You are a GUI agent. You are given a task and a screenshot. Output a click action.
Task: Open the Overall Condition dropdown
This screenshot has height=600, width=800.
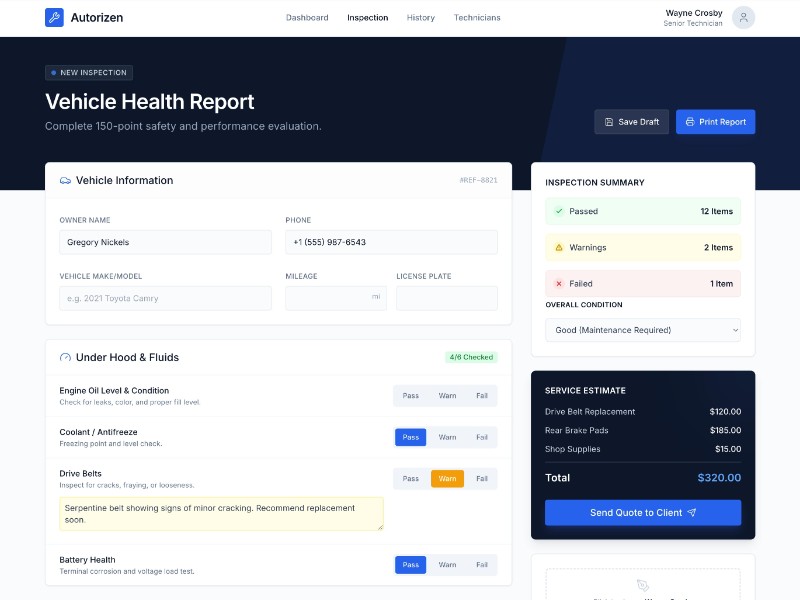pyautogui.click(x=642, y=329)
